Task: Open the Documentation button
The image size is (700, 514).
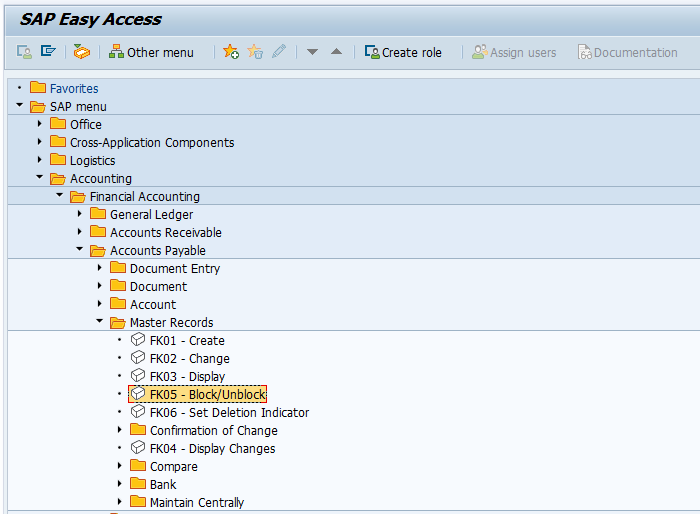Action: [x=627, y=52]
